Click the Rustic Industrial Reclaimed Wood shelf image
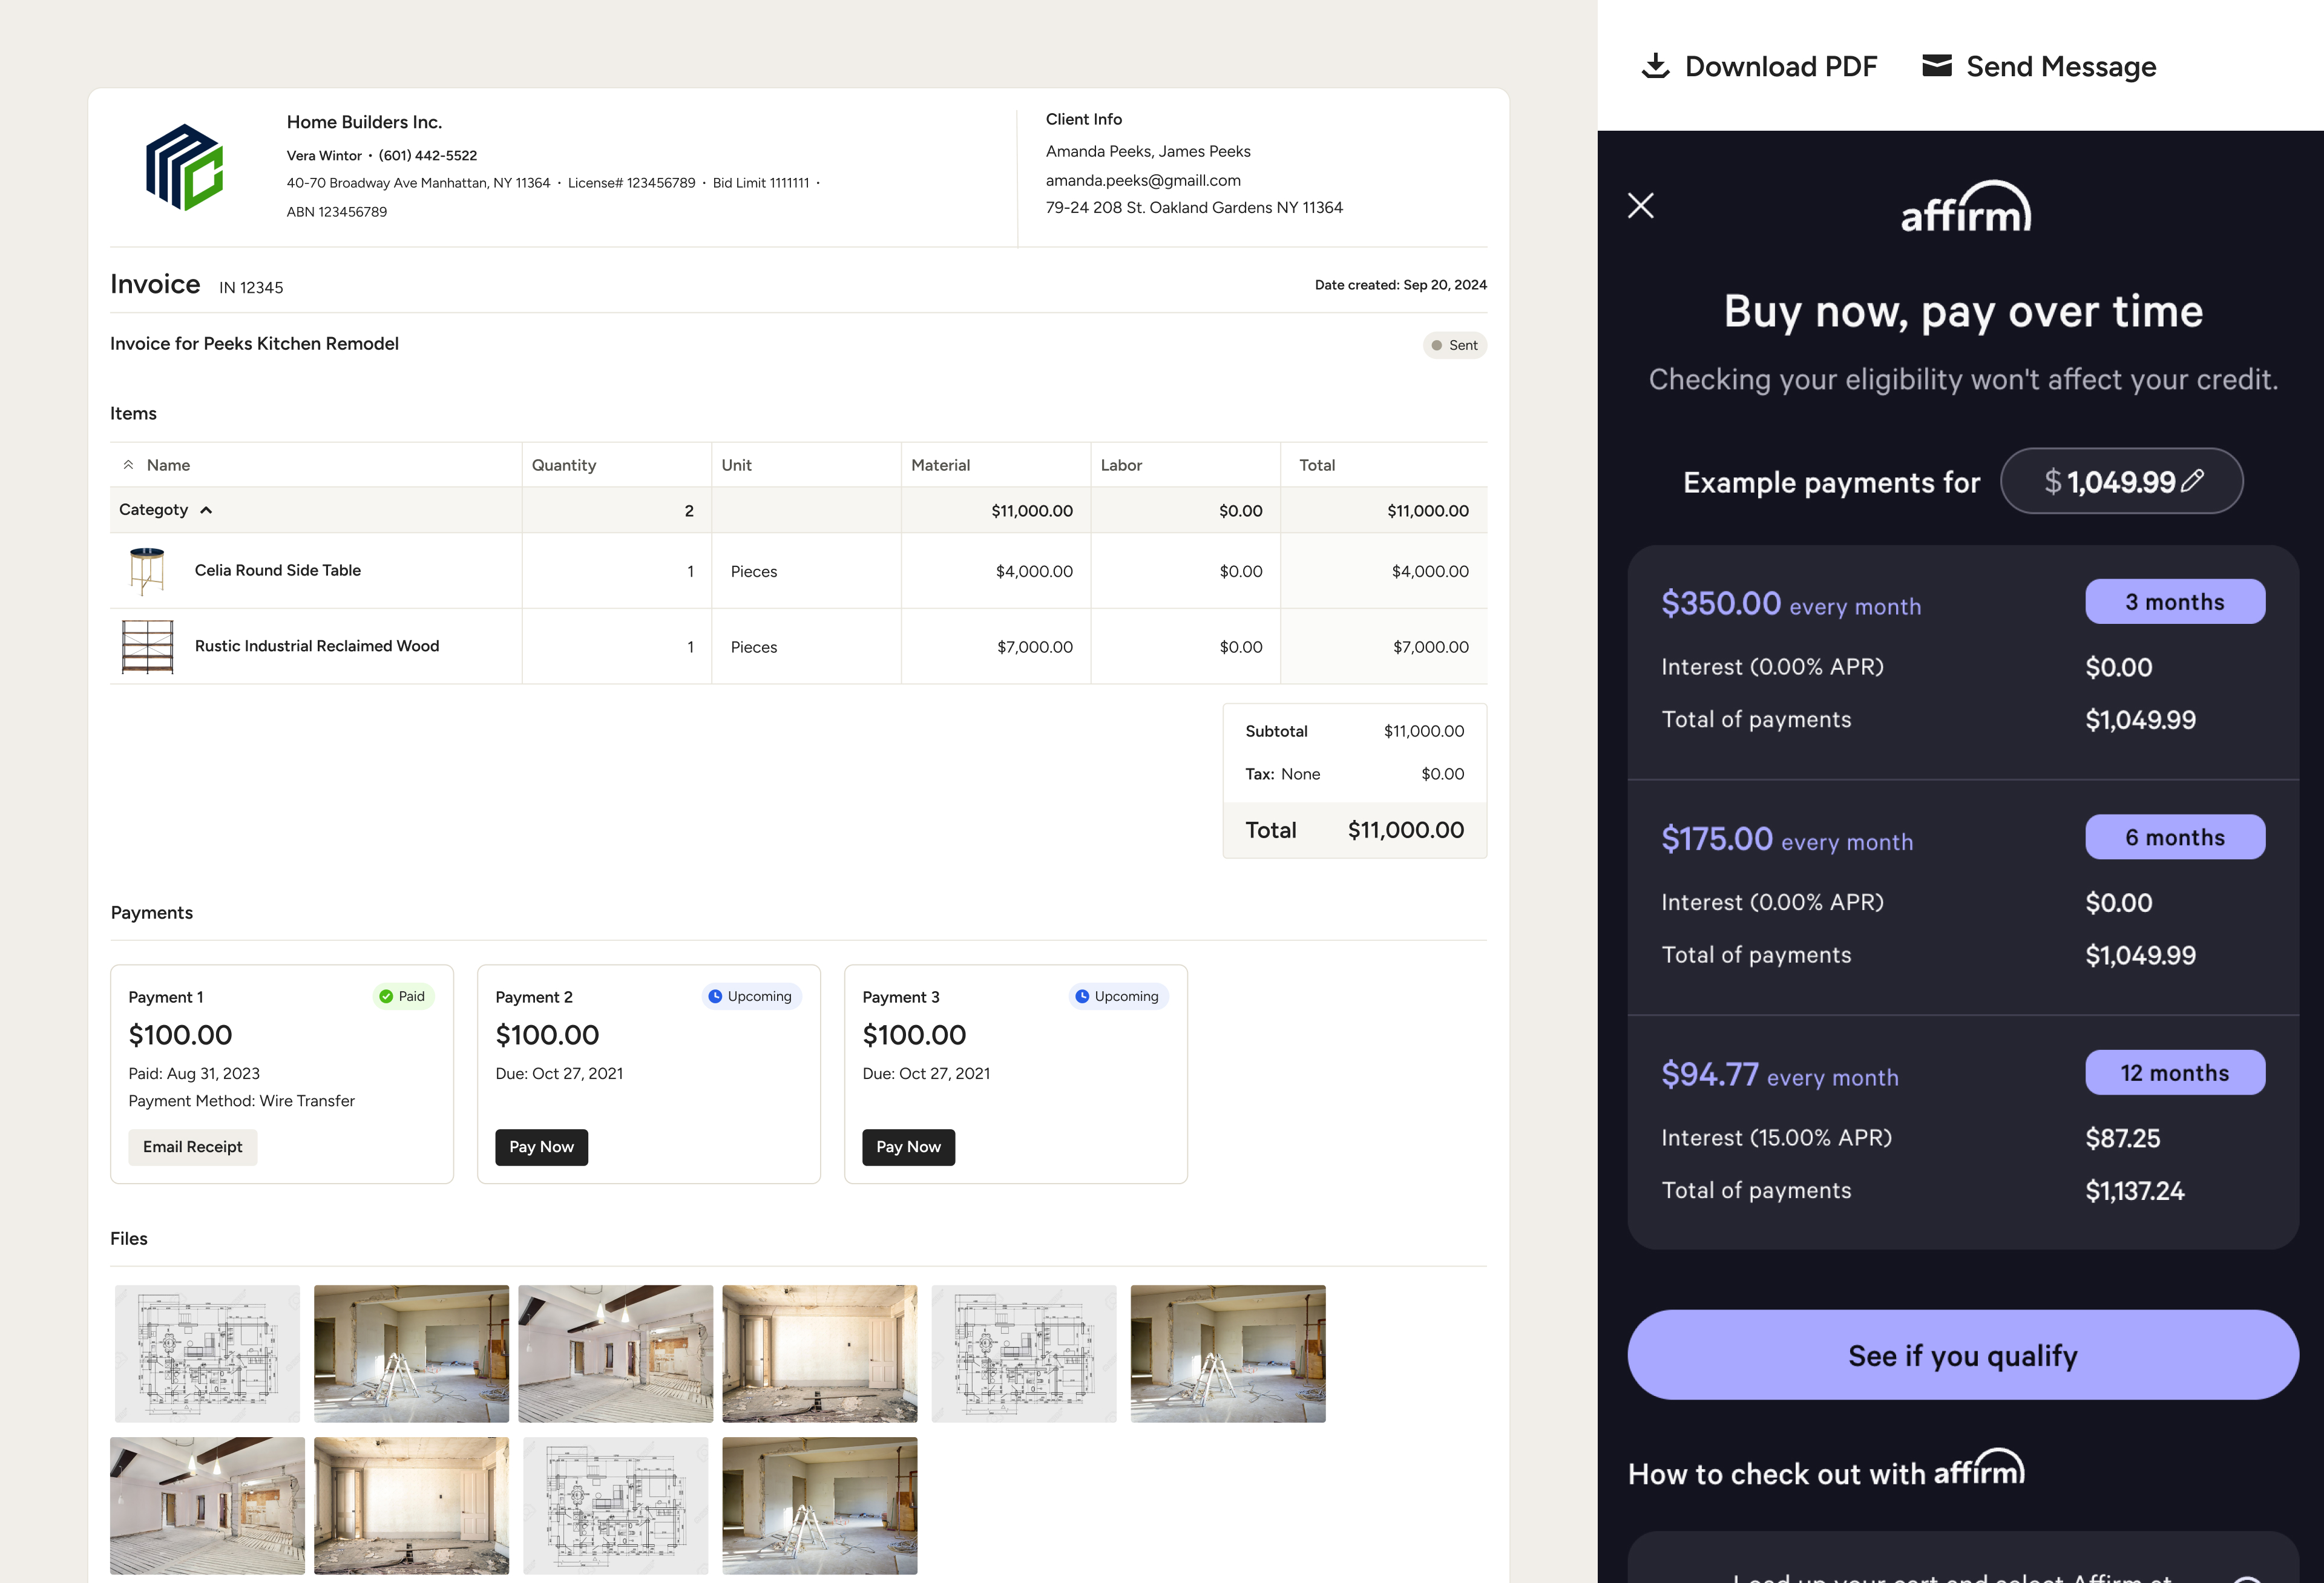Screen dimensions: 2324x1583 point(147,647)
